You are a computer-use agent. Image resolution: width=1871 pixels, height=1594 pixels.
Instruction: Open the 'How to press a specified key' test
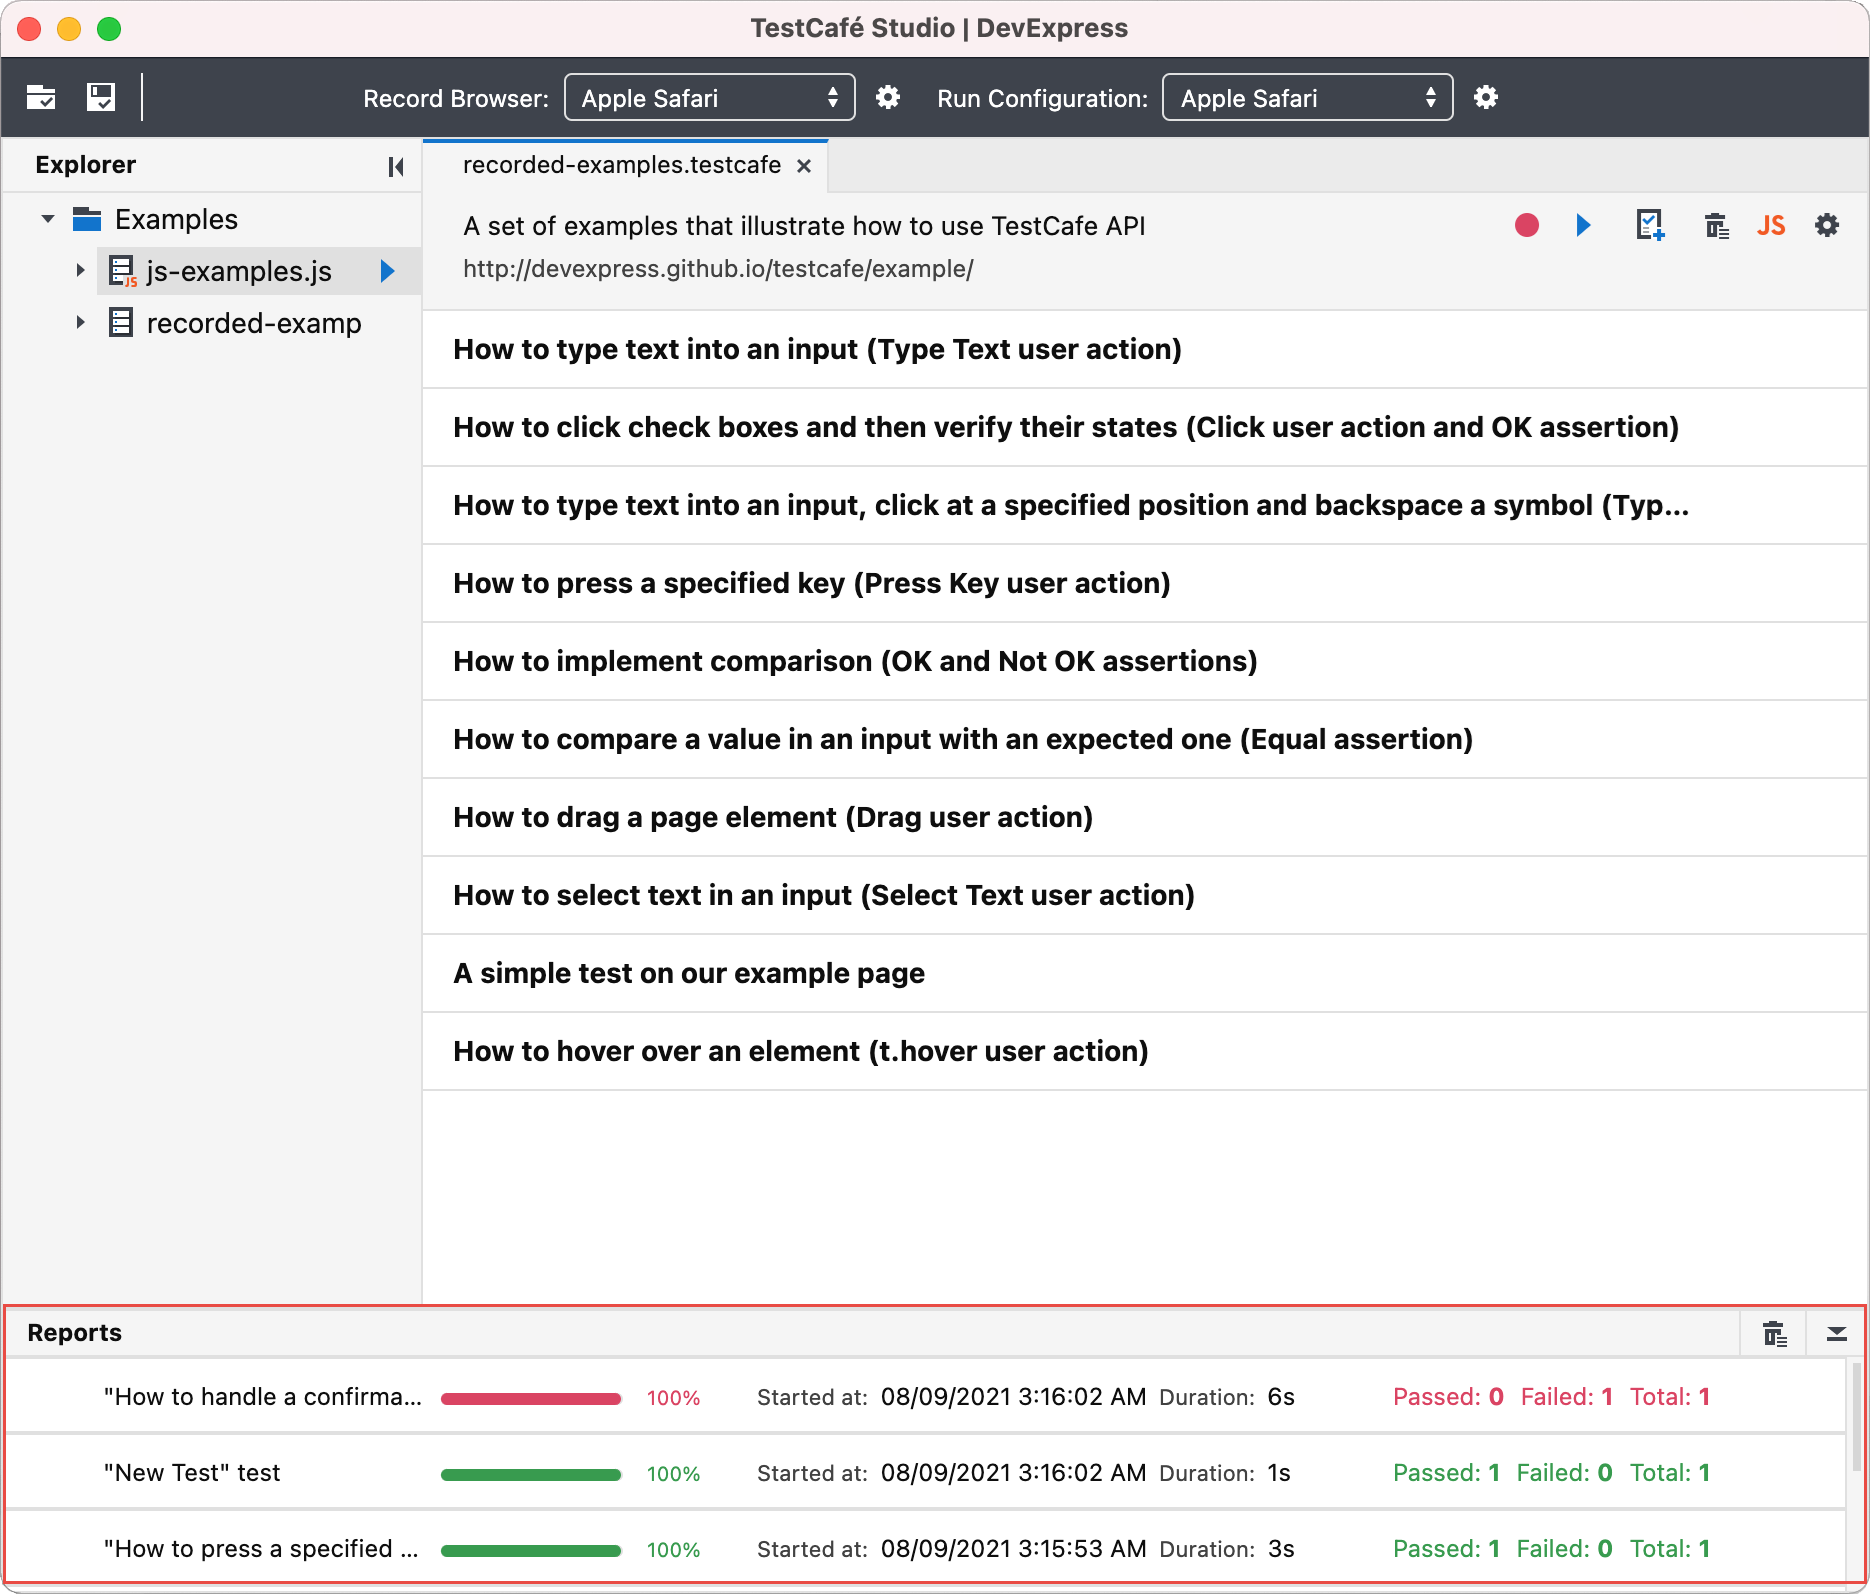pyautogui.click(x=811, y=583)
